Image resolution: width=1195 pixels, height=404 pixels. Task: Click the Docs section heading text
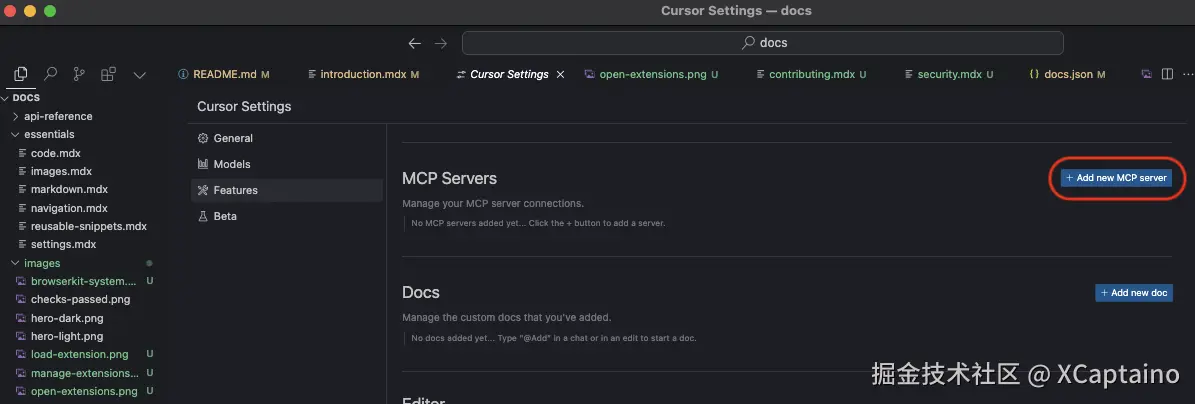click(421, 293)
